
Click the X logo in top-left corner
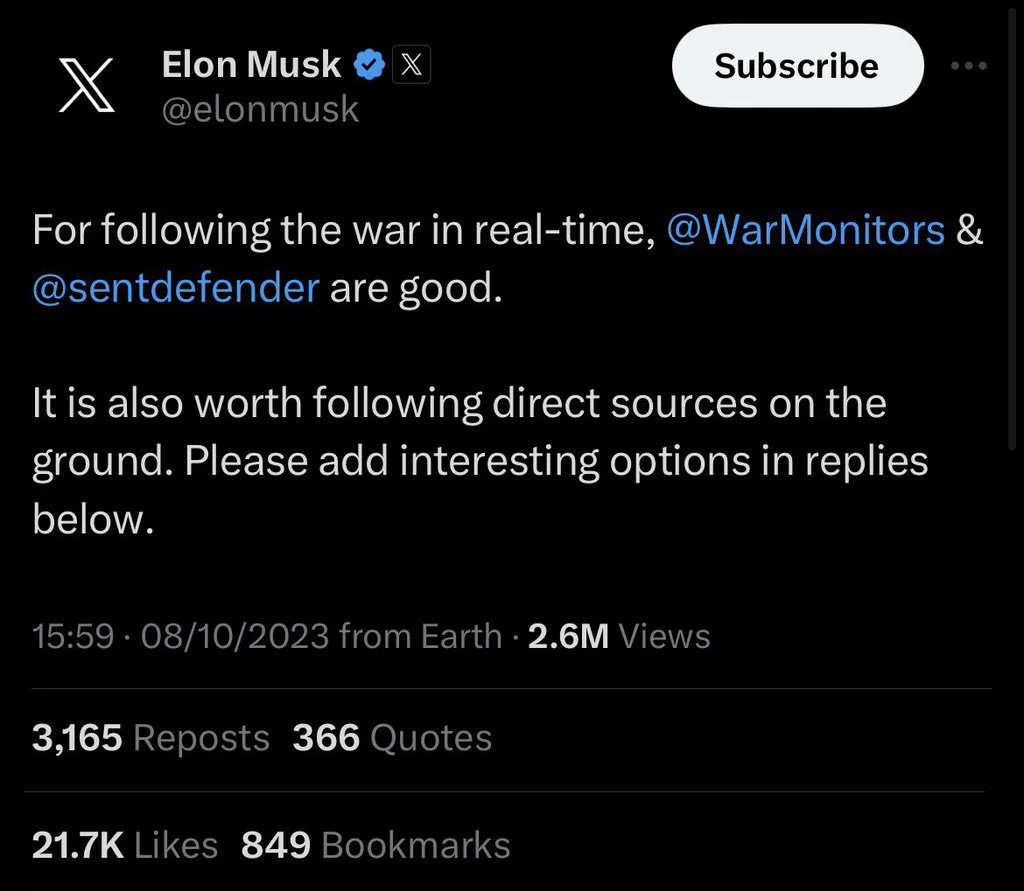click(x=85, y=85)
